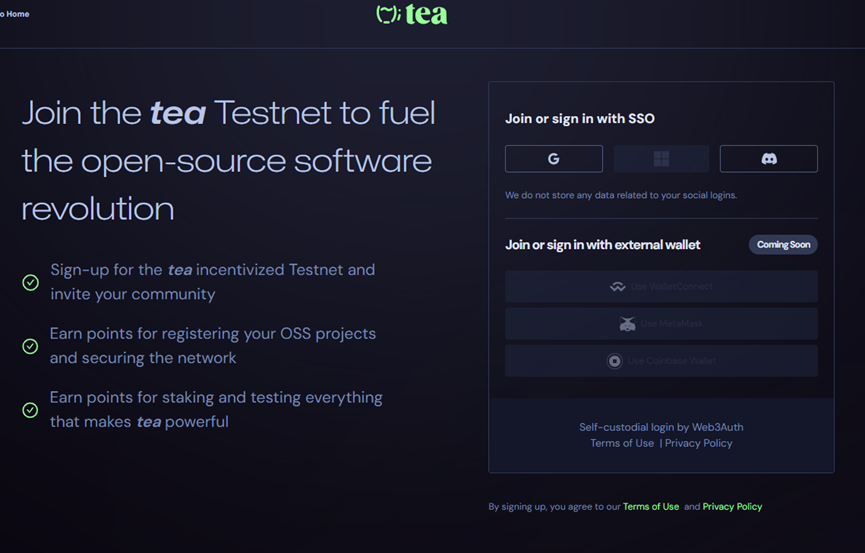865x553 pixels.
Task: Choose the Use Coinbase Wallet option
Action: pos(661,361)
